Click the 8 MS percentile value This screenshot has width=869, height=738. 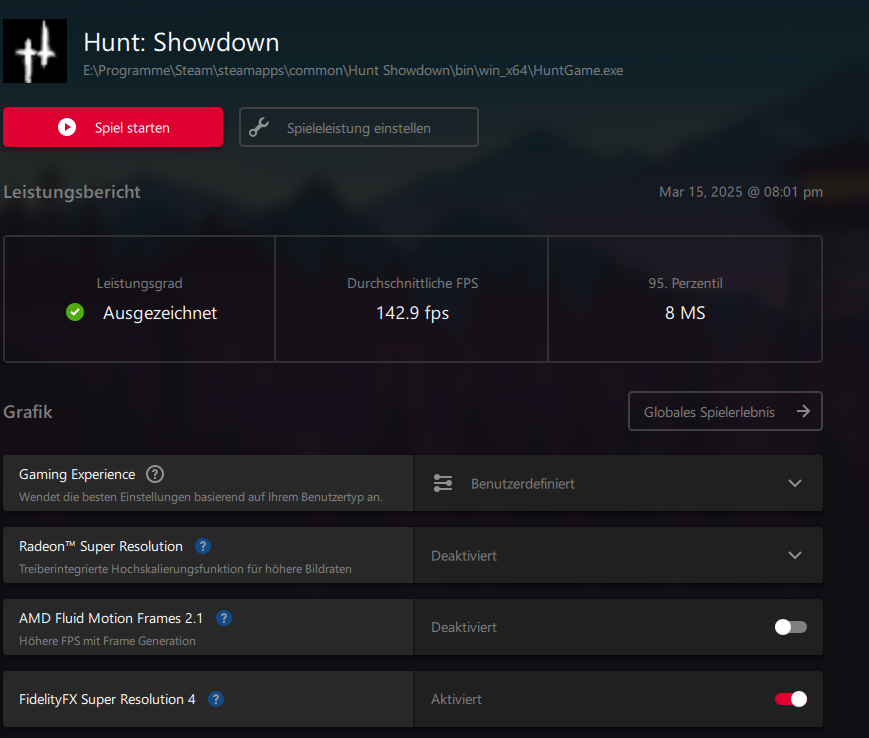[685, 313]
